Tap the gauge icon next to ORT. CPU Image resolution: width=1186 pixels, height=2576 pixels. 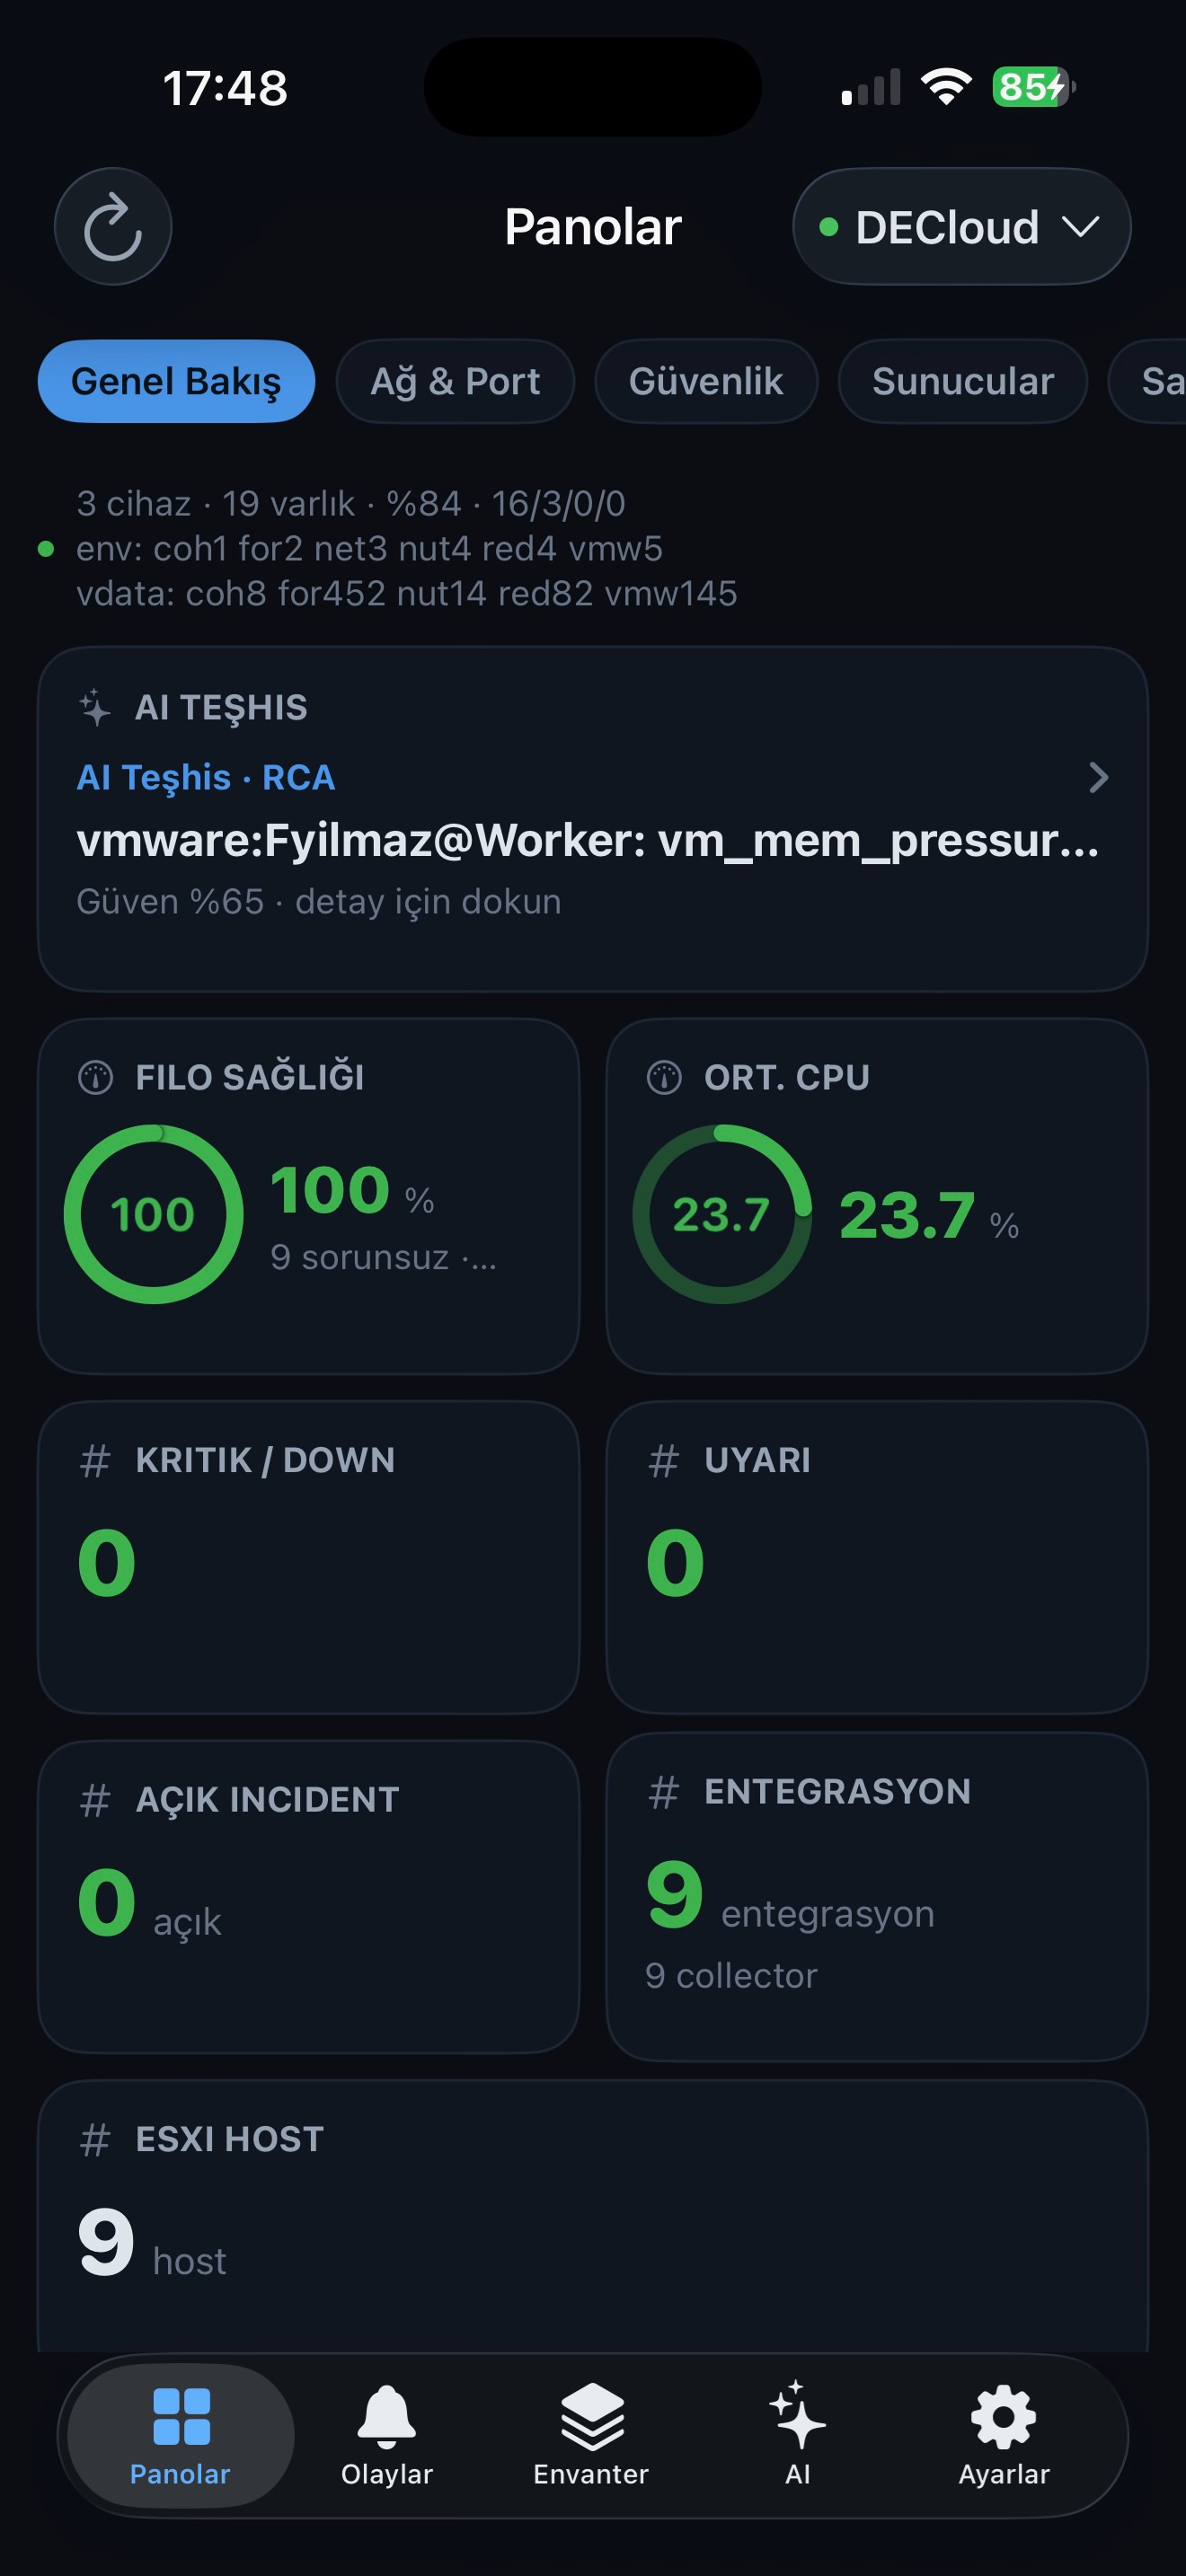pyautogui.click(x=664, y=1077)
